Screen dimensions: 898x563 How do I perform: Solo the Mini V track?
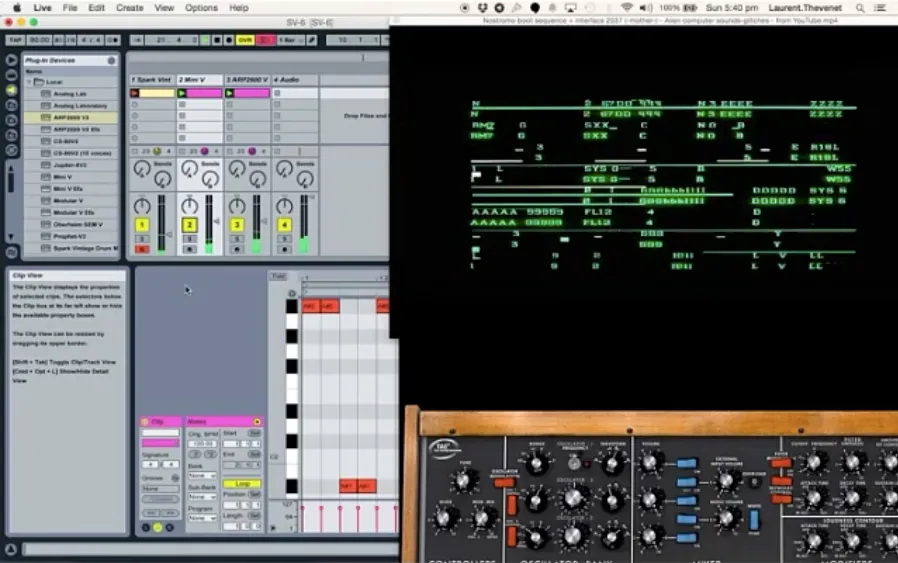coord(189,238)
